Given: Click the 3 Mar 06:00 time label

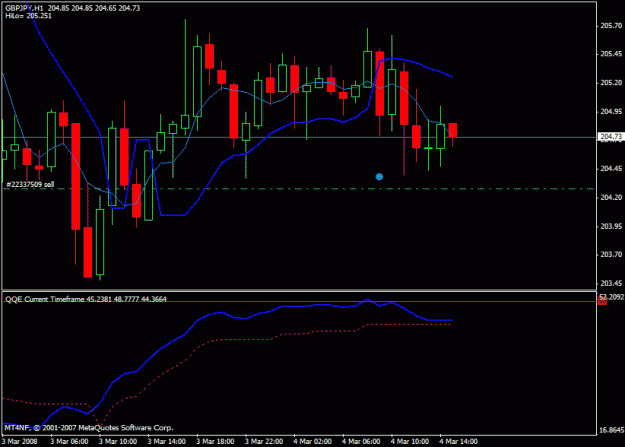Looking at the screenshot, I should tap(69, 441).
